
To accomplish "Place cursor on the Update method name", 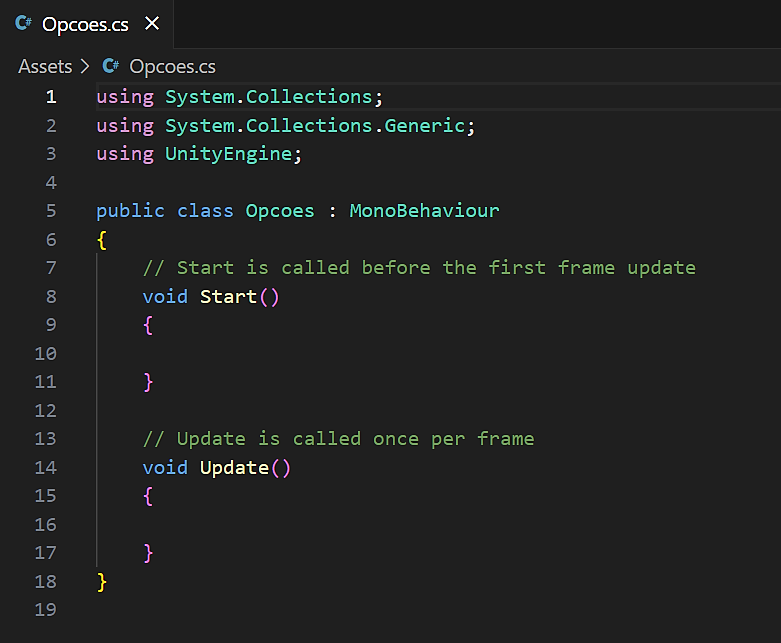I will (x=234, y=468).
